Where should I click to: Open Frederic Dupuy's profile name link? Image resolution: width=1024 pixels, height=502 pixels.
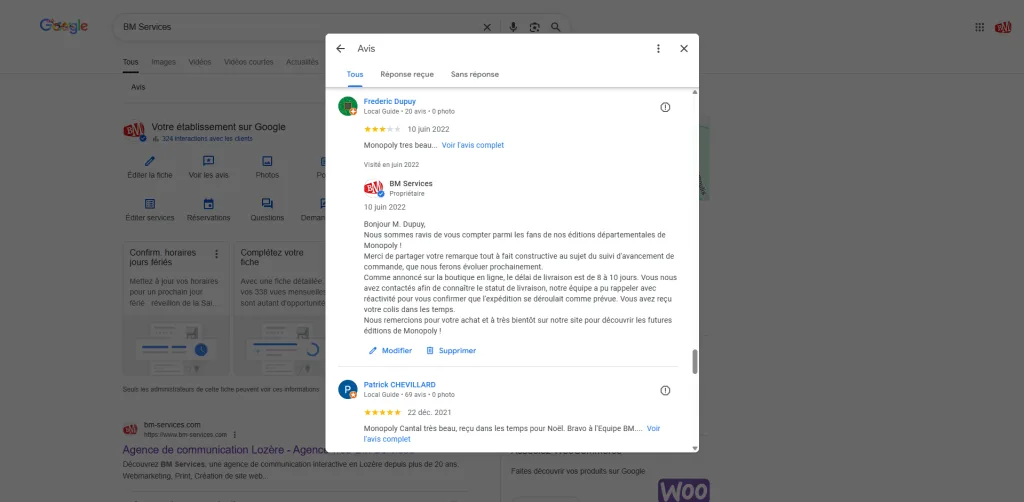pyautogui.click(x=390, y=101)
